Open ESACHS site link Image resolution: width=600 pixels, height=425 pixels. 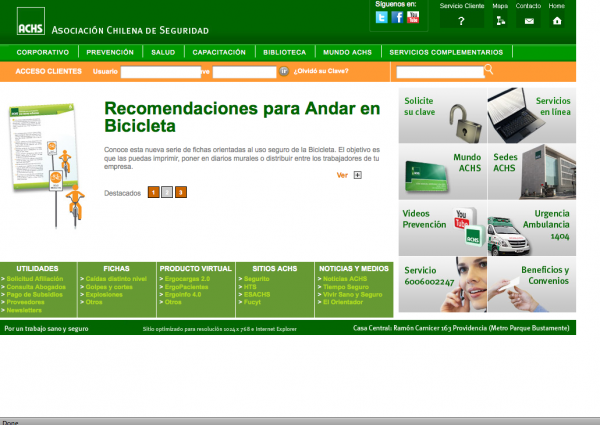pos(257,295)
